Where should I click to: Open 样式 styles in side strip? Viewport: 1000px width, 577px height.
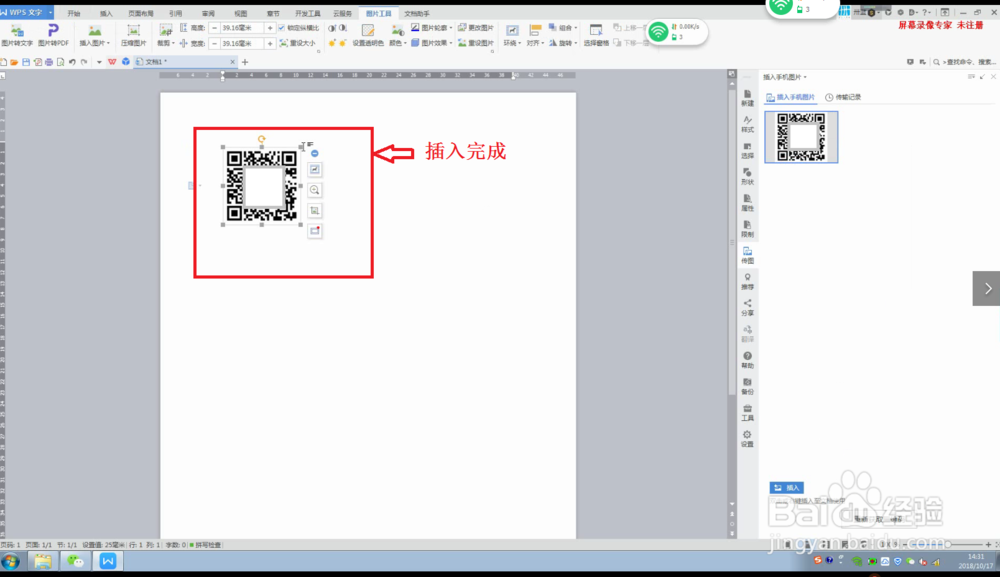(747, 124)
